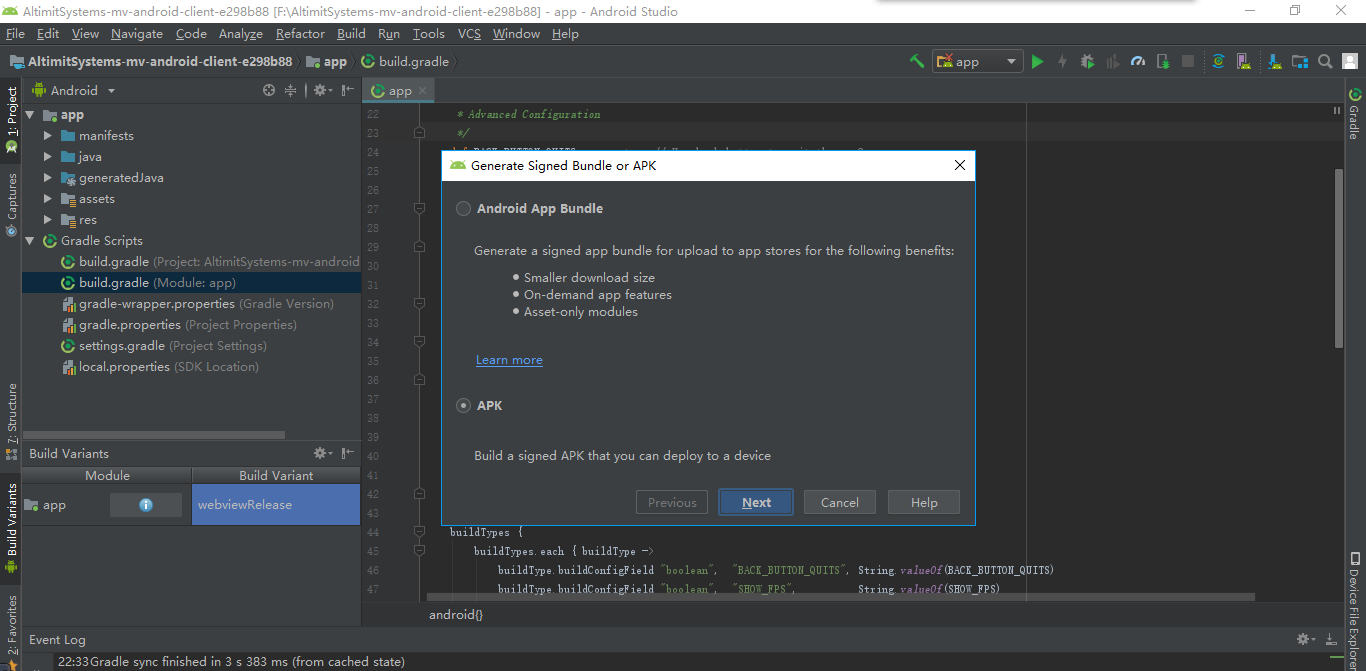Open AVD Manager from the toolbar

(1243, 61)
